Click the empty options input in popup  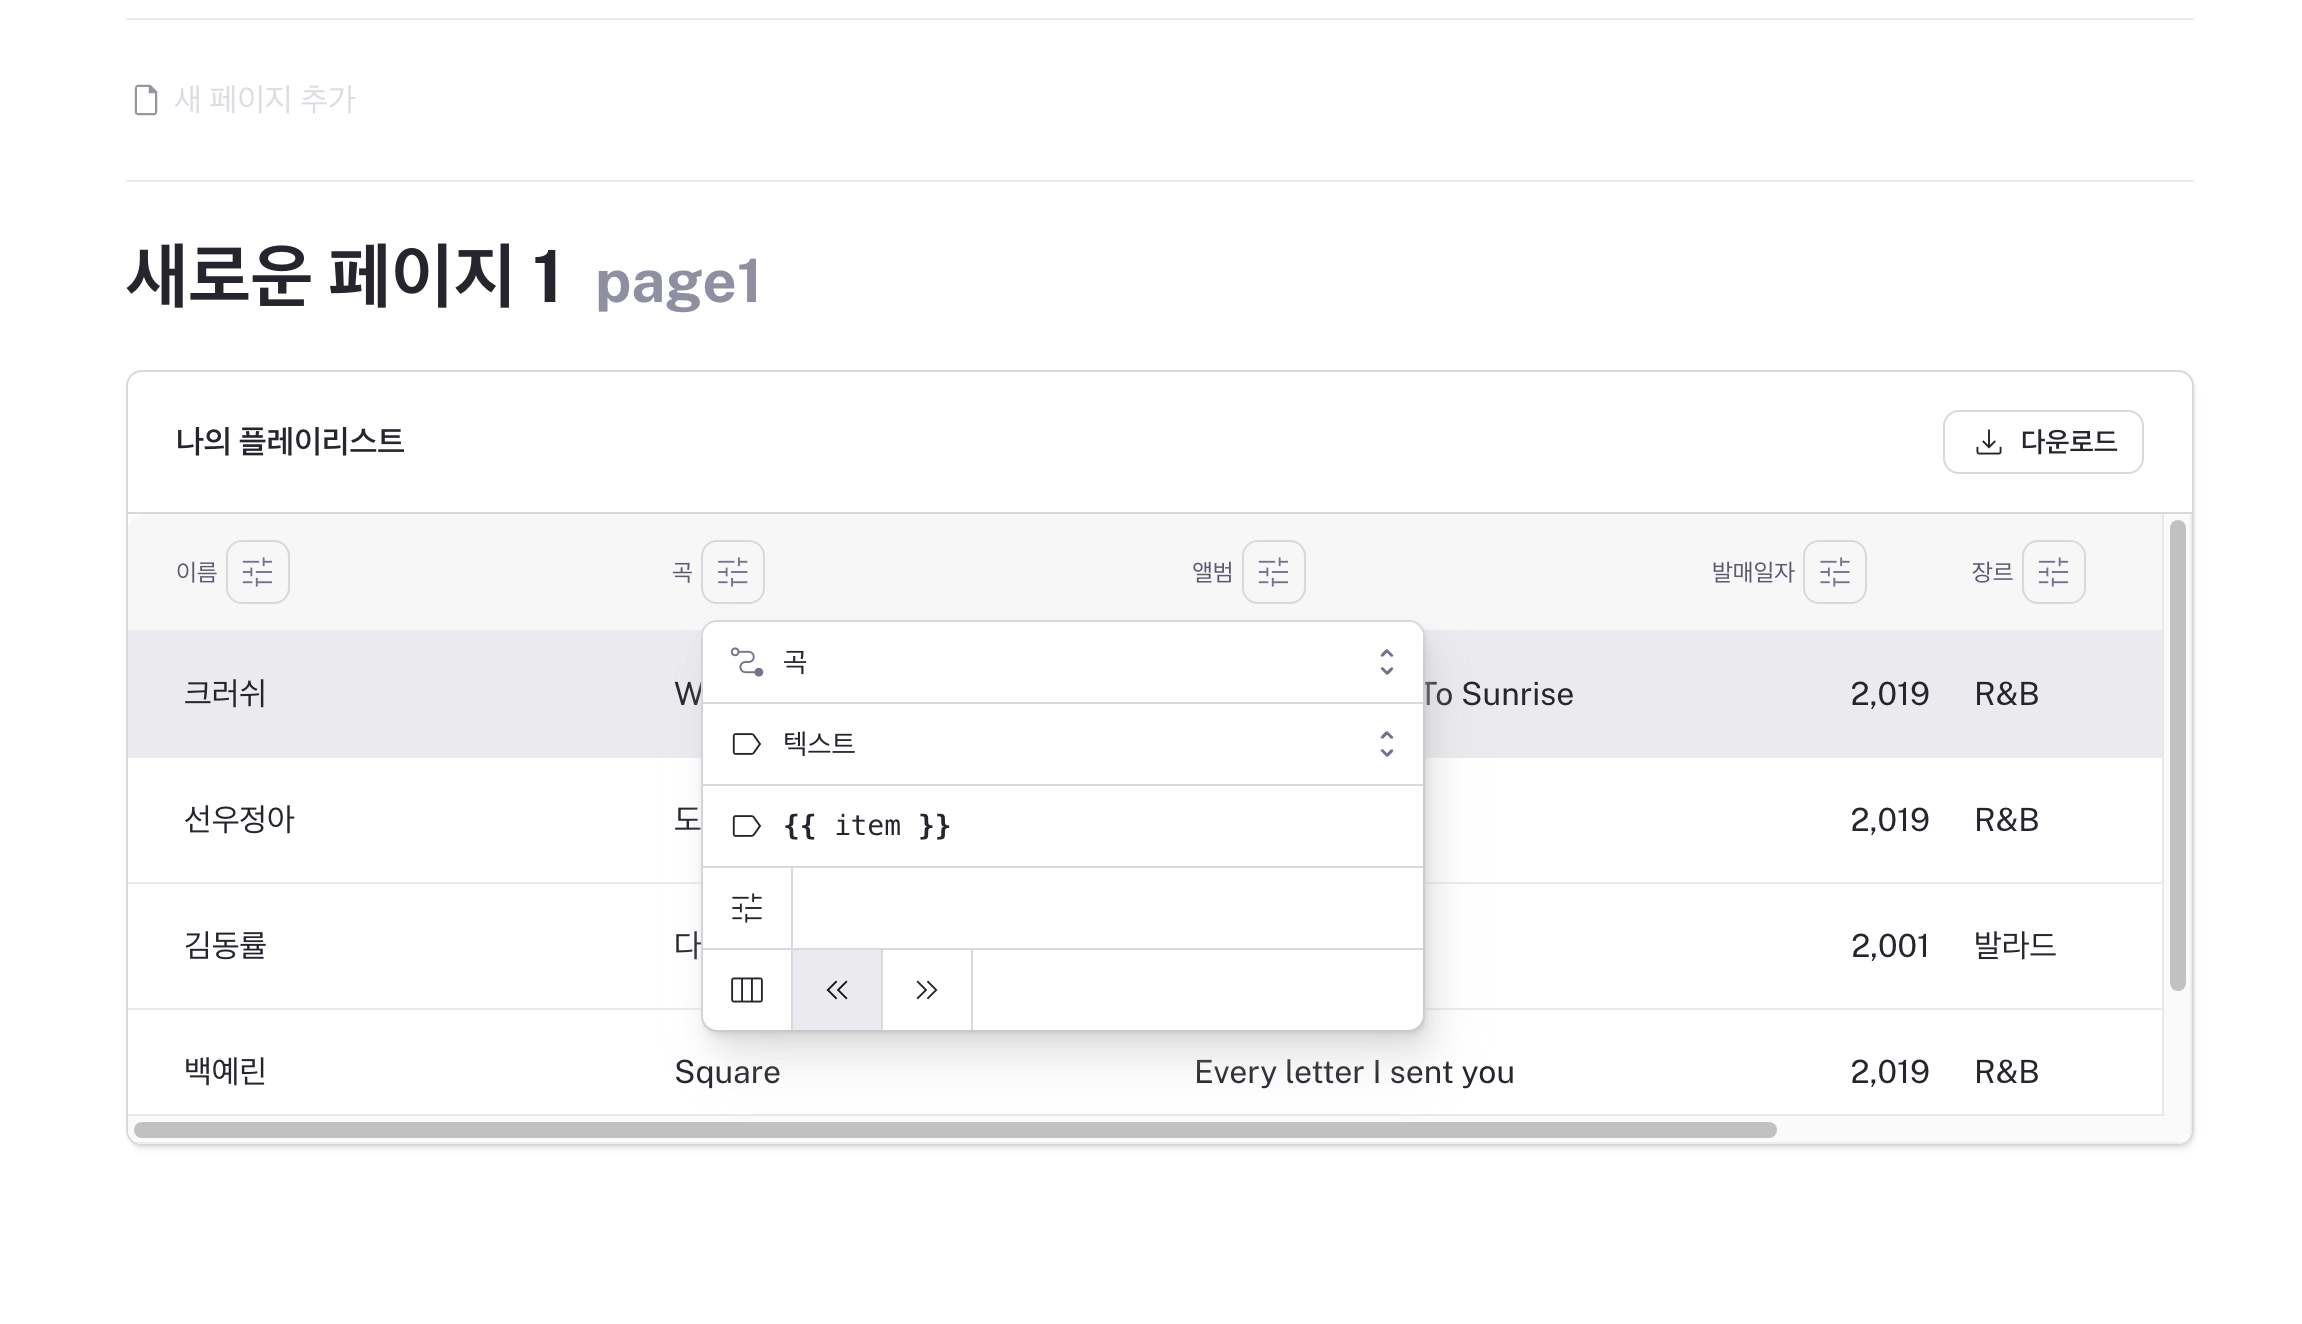click(x=1107, y=908)
